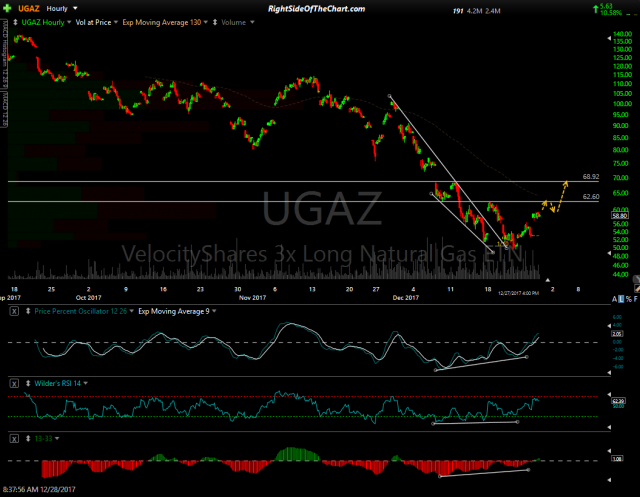Click move handle of Wilder's RSI
Viewport: 640px width, 497px height.
click(x=28, y=384)
